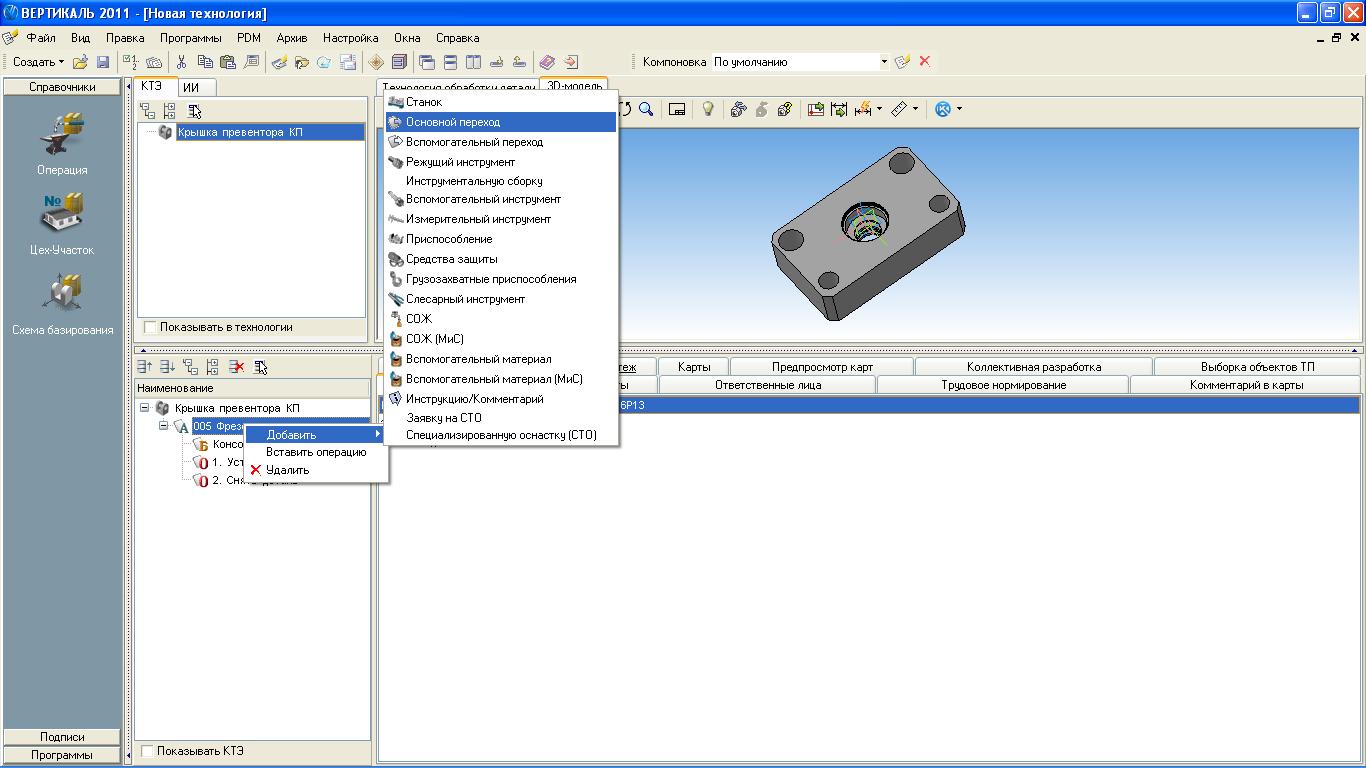This screenshot has height=768, width=1366.
Task: Collapse left sidebar with small arrow handle
Action: 128,87
